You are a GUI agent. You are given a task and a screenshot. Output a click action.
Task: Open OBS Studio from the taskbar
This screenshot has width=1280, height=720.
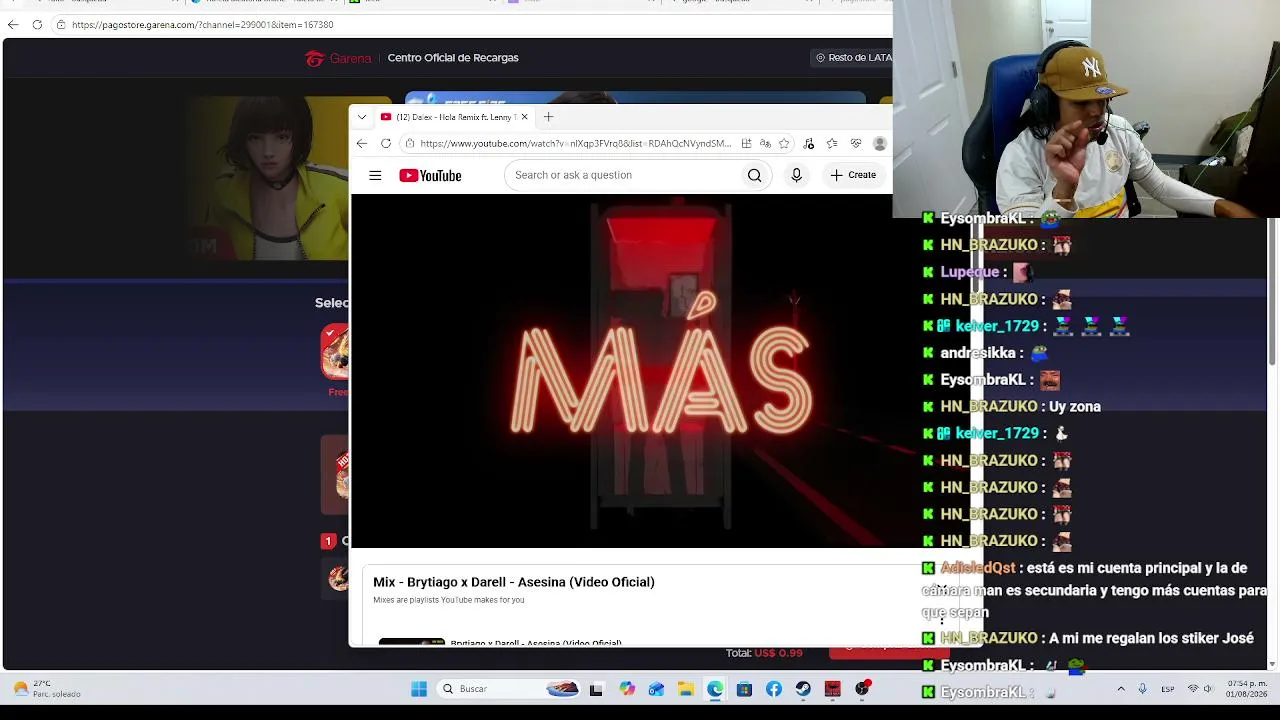(862, 689)
